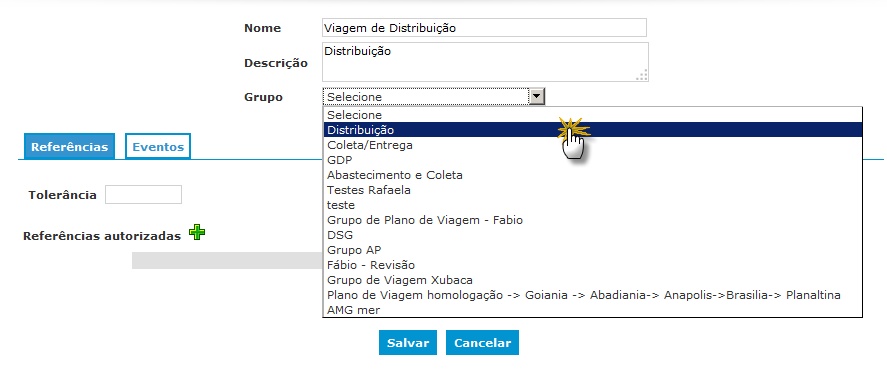Choose Distribuição from the group list

[x=592, y=130]
